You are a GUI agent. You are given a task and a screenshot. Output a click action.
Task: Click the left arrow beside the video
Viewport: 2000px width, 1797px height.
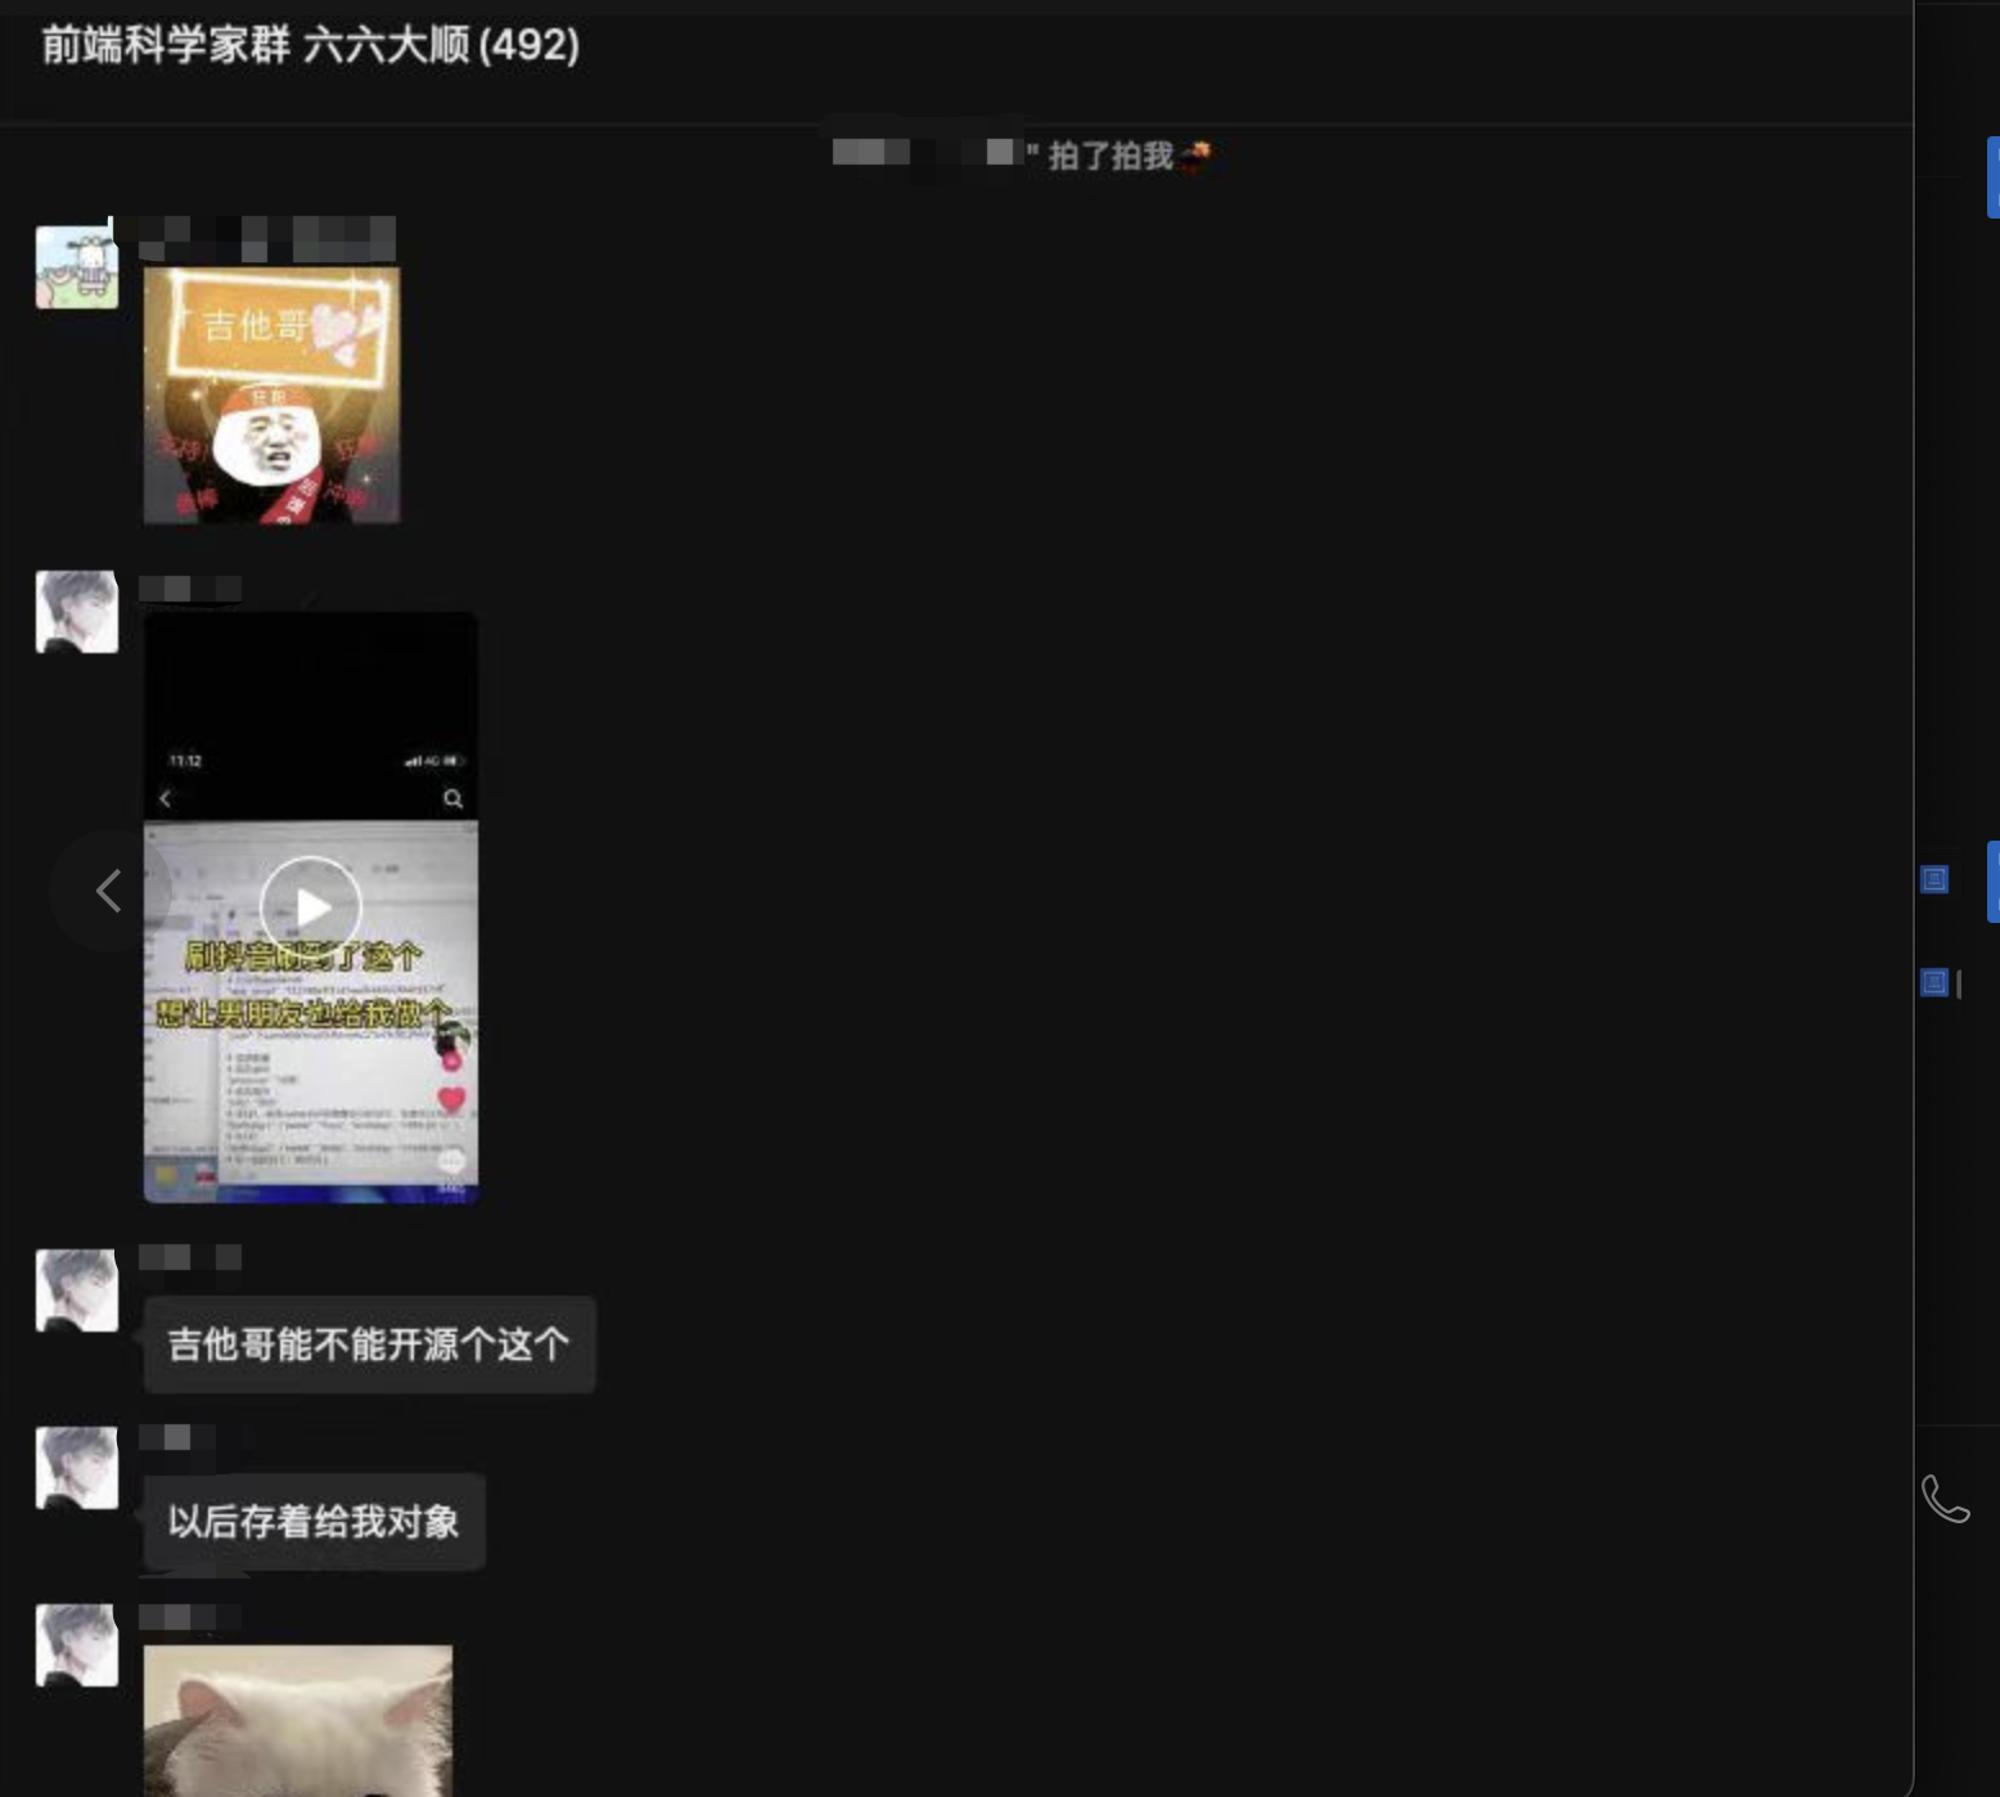click(108, 889)
